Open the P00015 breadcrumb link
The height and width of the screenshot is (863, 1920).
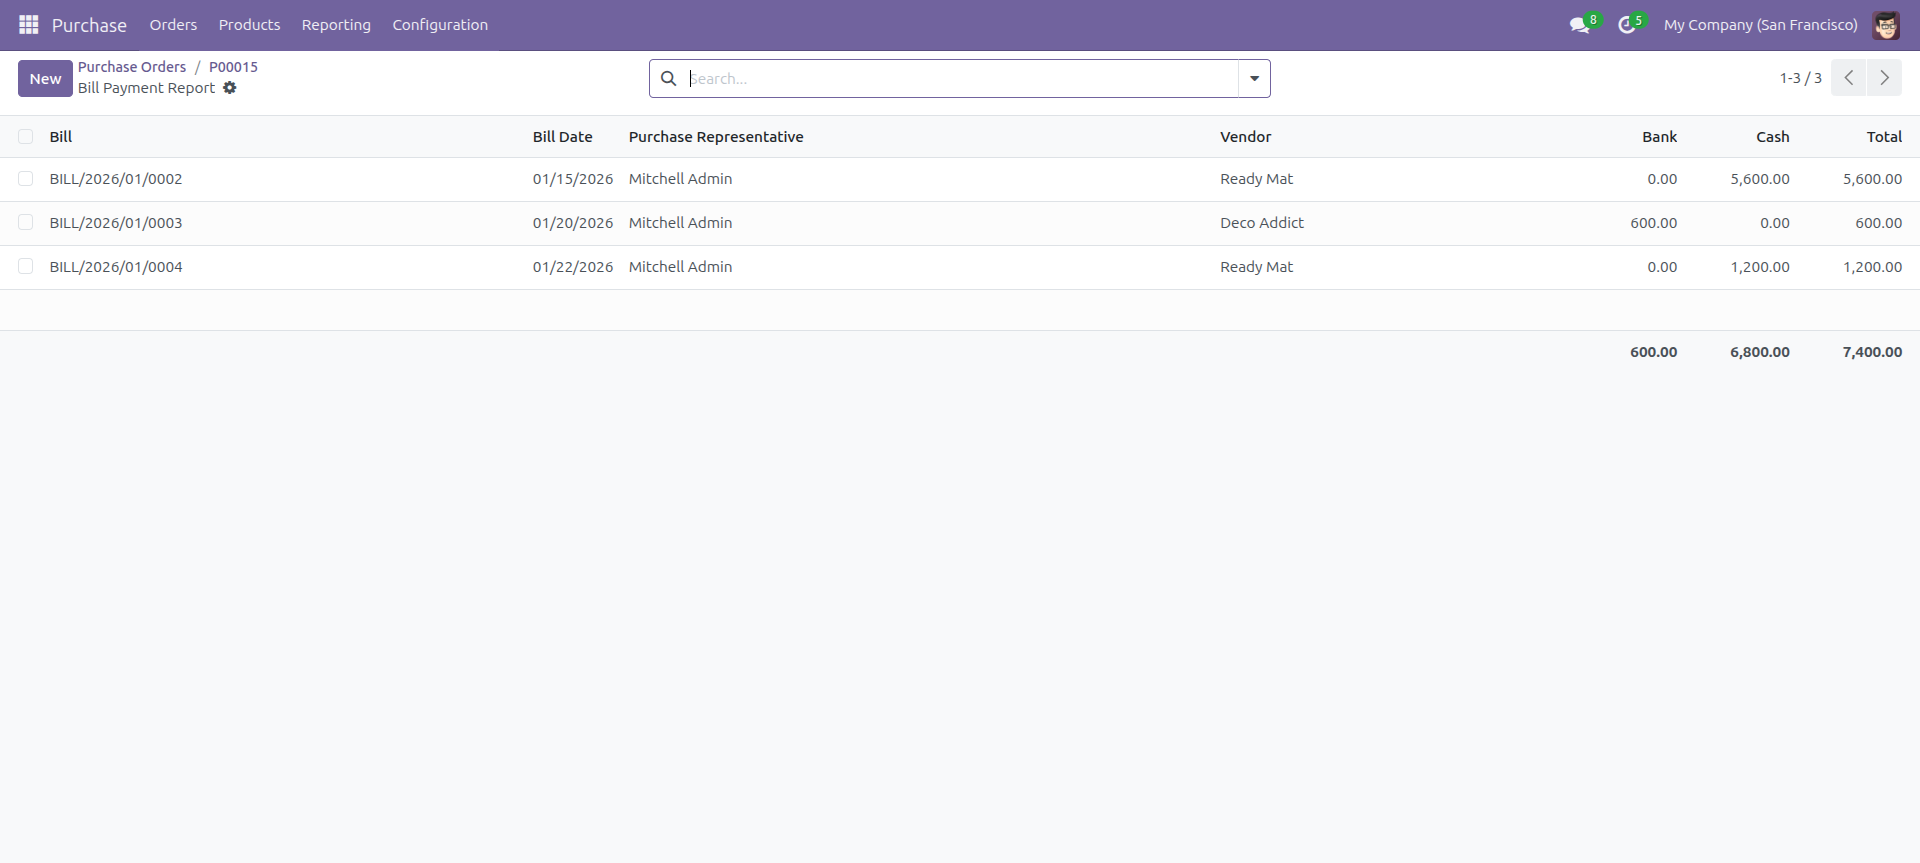click(x=233, y=67)
